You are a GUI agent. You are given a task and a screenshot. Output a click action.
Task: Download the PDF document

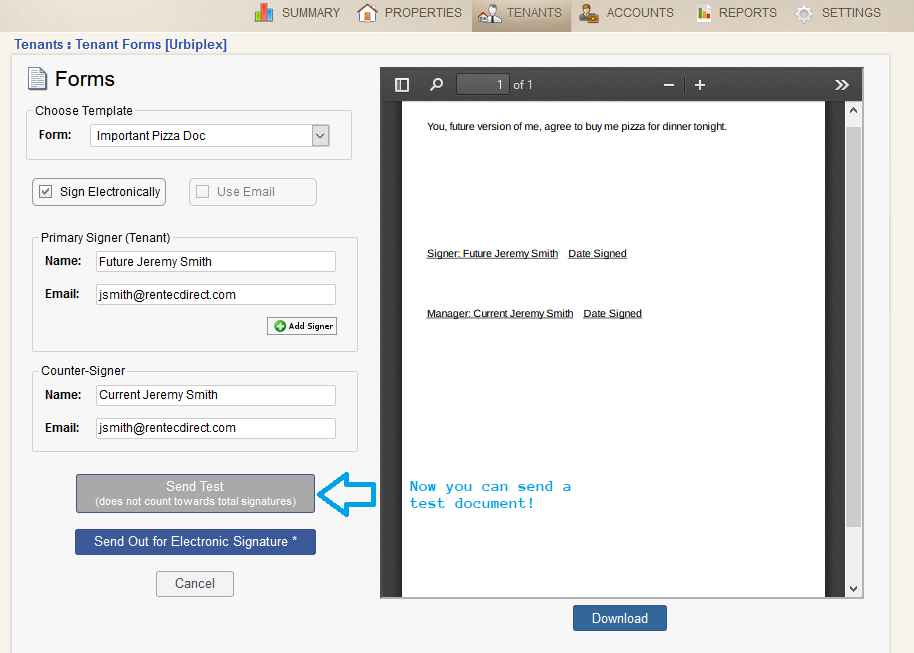coord(619,618)
